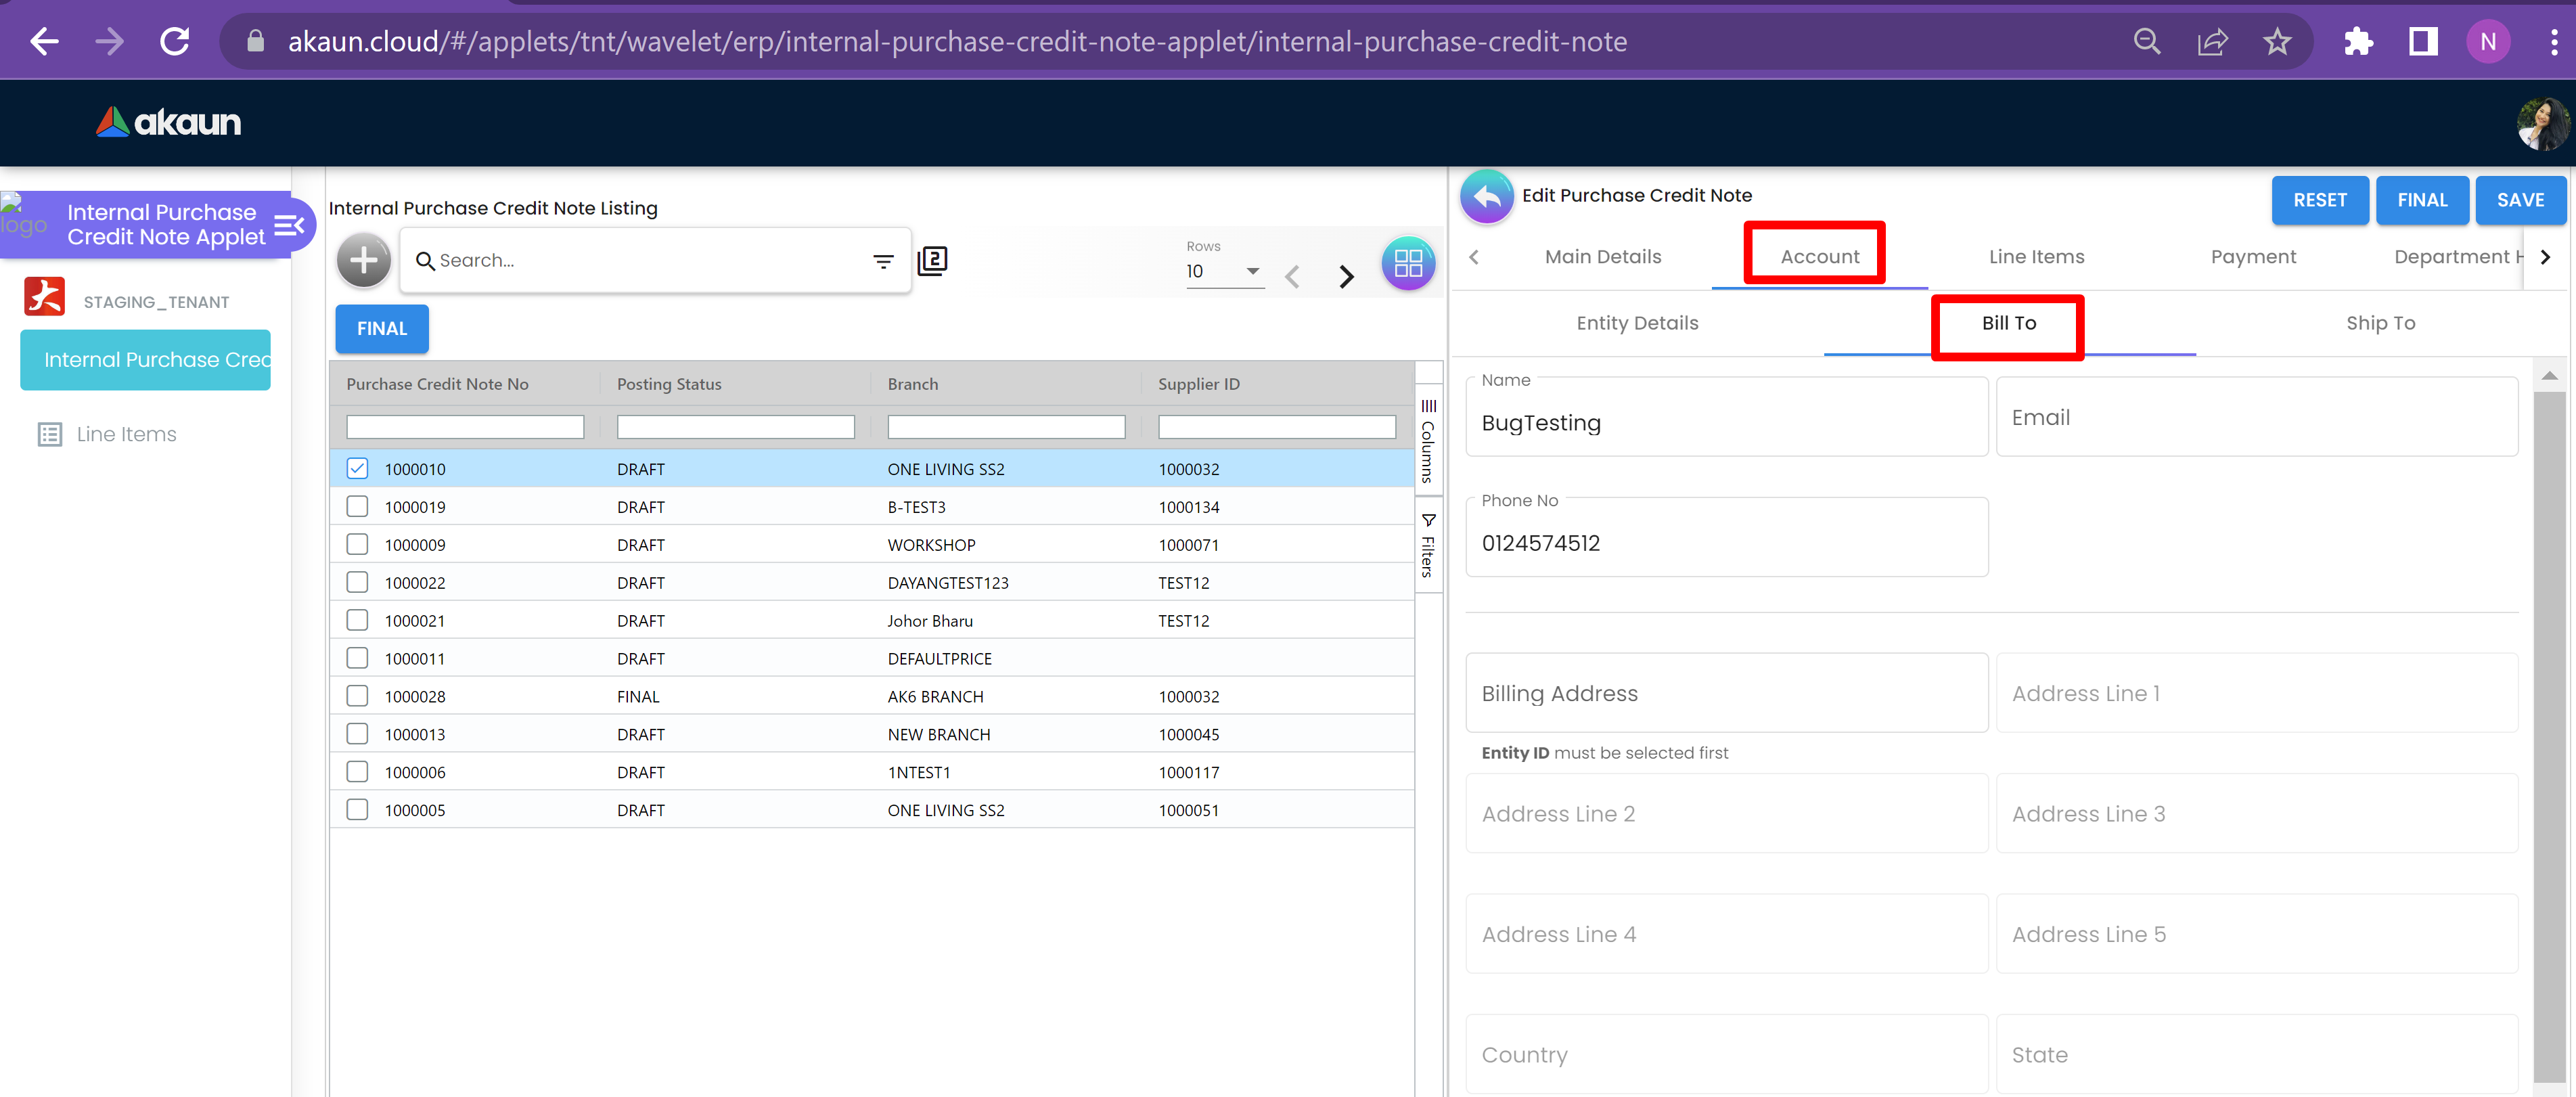Tick the checkbox for note 1000019
This screenshot has width=2576, height=1097.
click(357, 506)
